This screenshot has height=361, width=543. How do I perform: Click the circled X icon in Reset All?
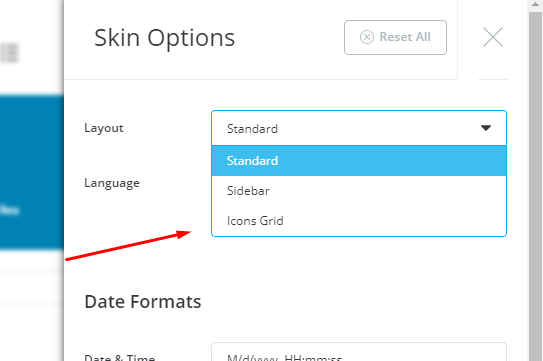click(x=367, y=37)
